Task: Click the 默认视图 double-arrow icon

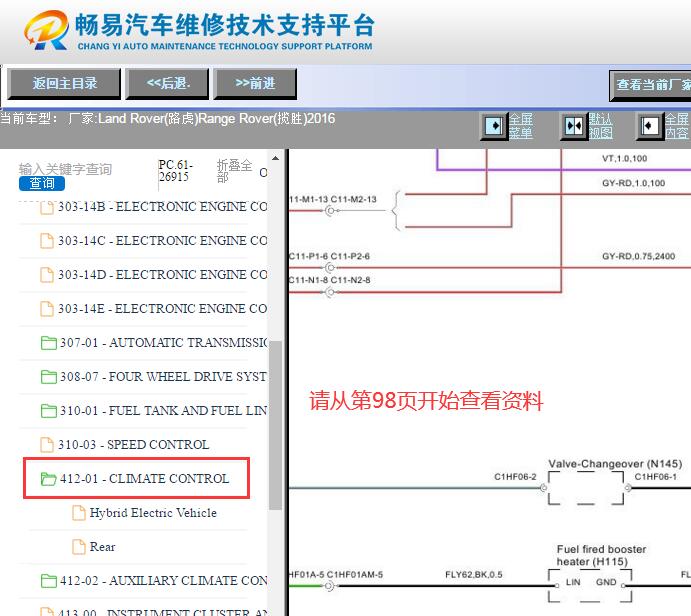Action: [x=574, y=126]
